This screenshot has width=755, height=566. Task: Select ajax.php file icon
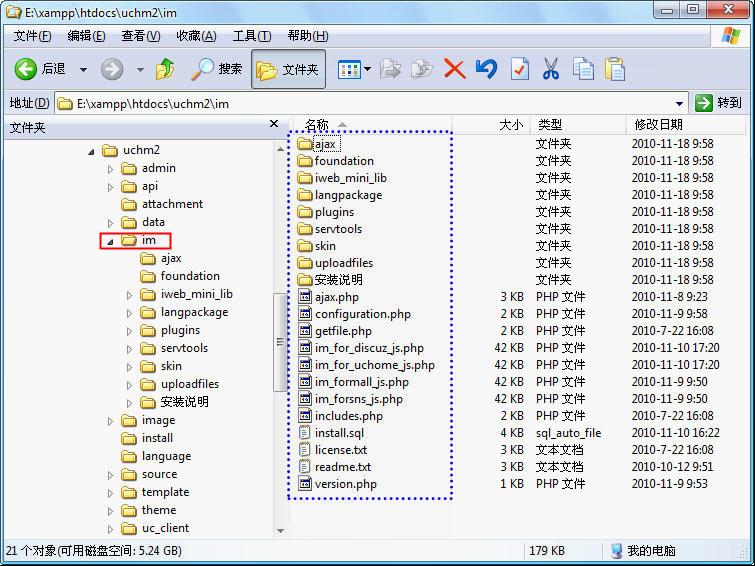[x=305, y=297]
